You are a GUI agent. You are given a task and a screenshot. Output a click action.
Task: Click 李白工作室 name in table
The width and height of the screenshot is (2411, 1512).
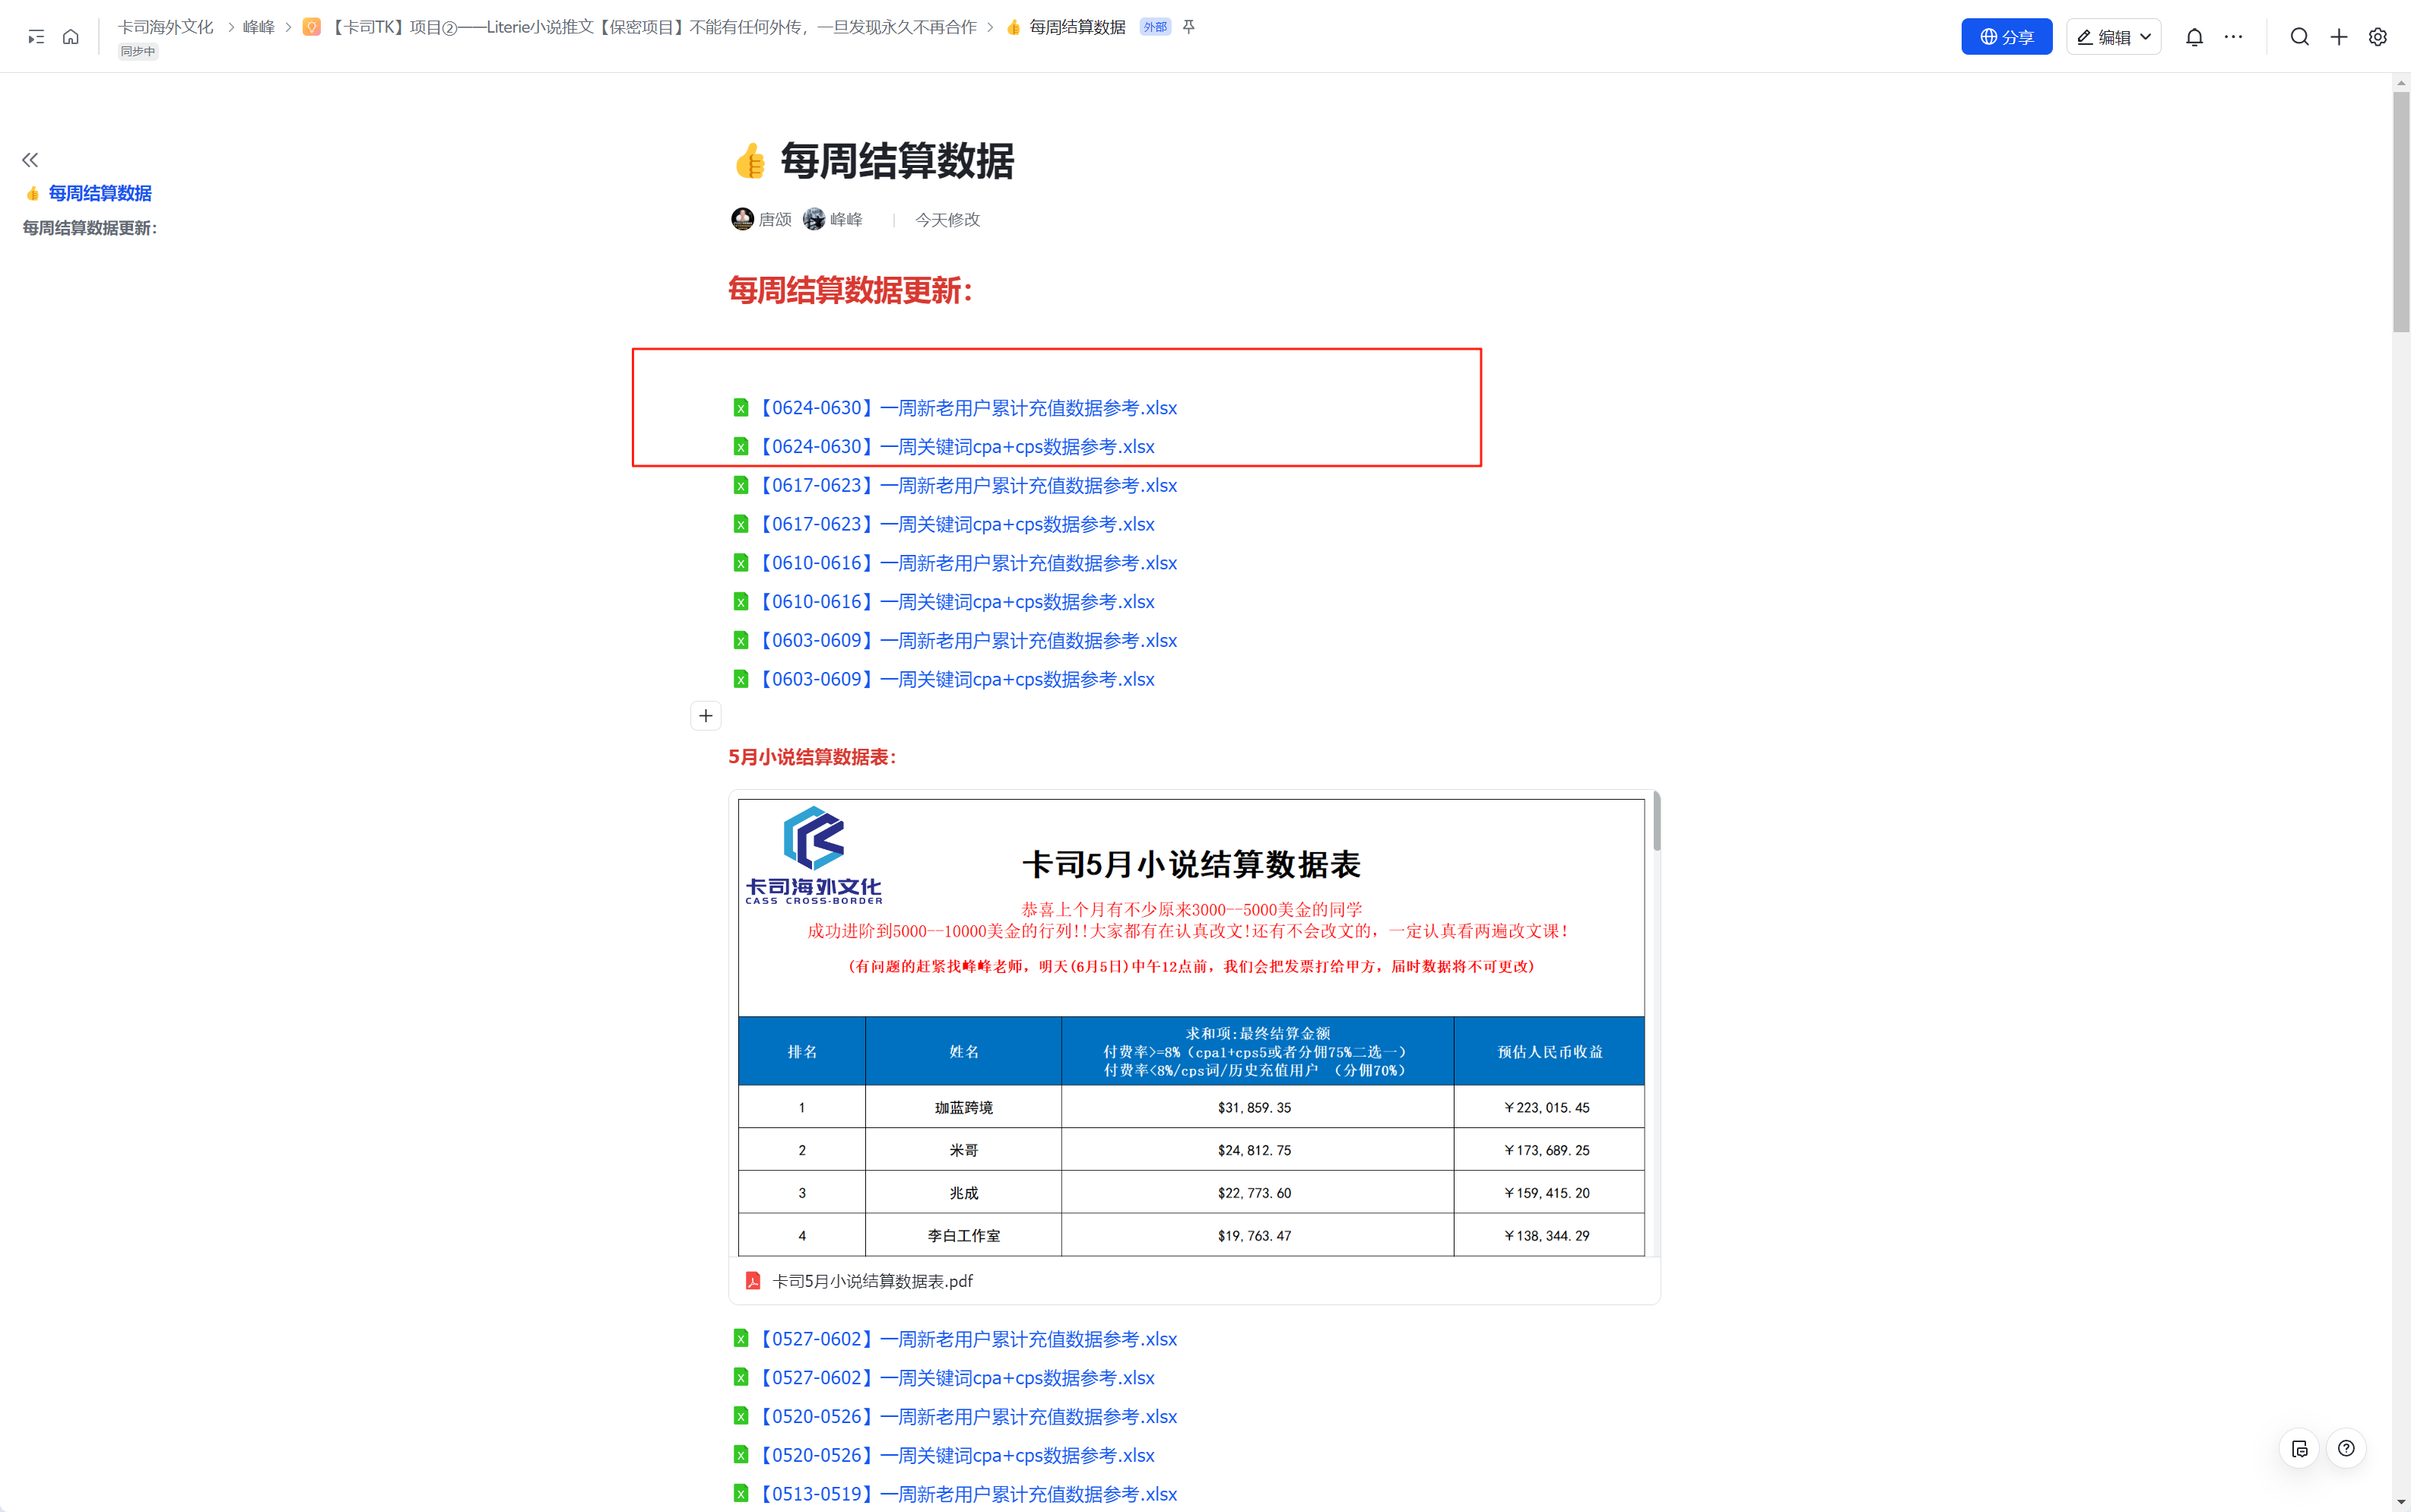963,1235
